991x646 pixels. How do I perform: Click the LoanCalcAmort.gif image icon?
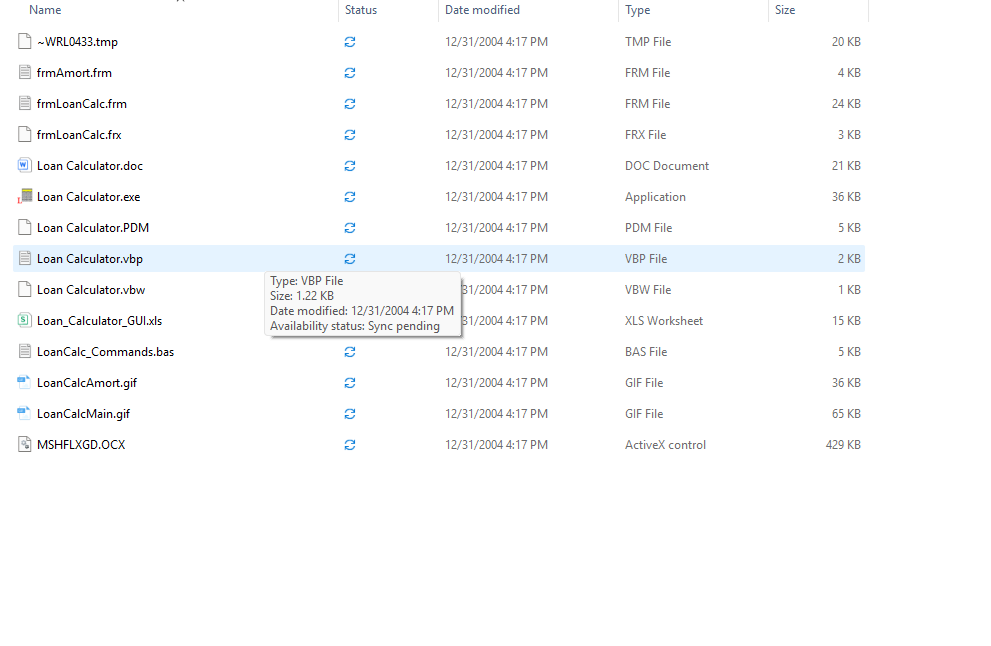point(26,383)
